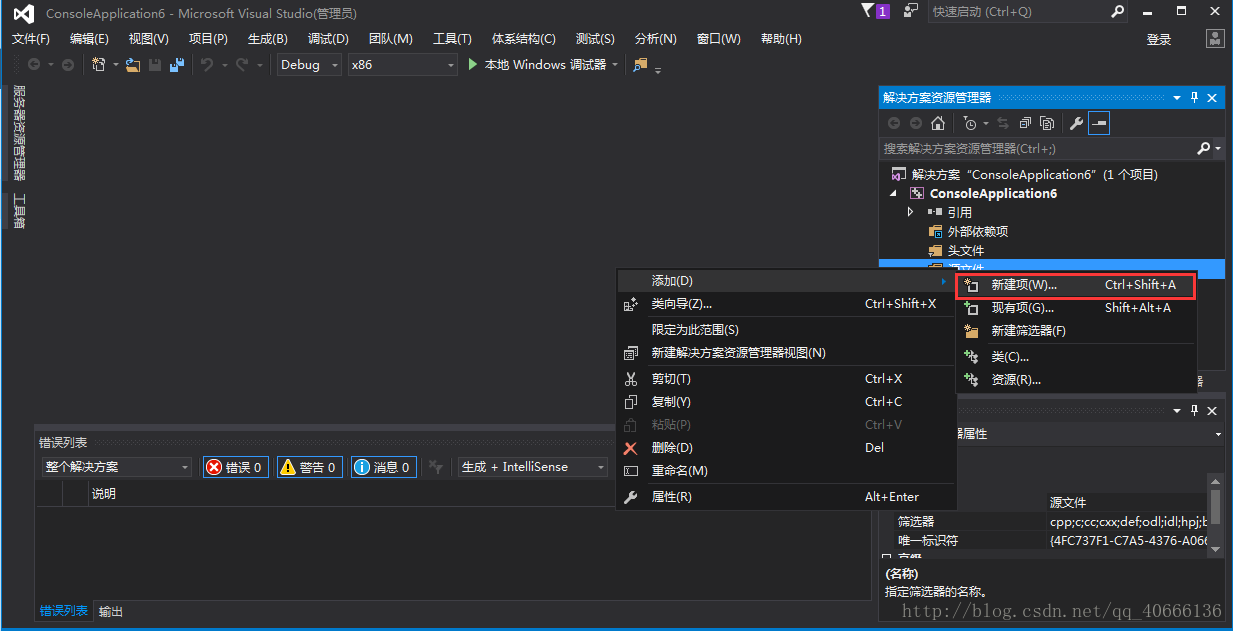This screenshot has width=1233, height=631.
Task: Click the Properties panel vertical scrollbar
Action: 1215,515
